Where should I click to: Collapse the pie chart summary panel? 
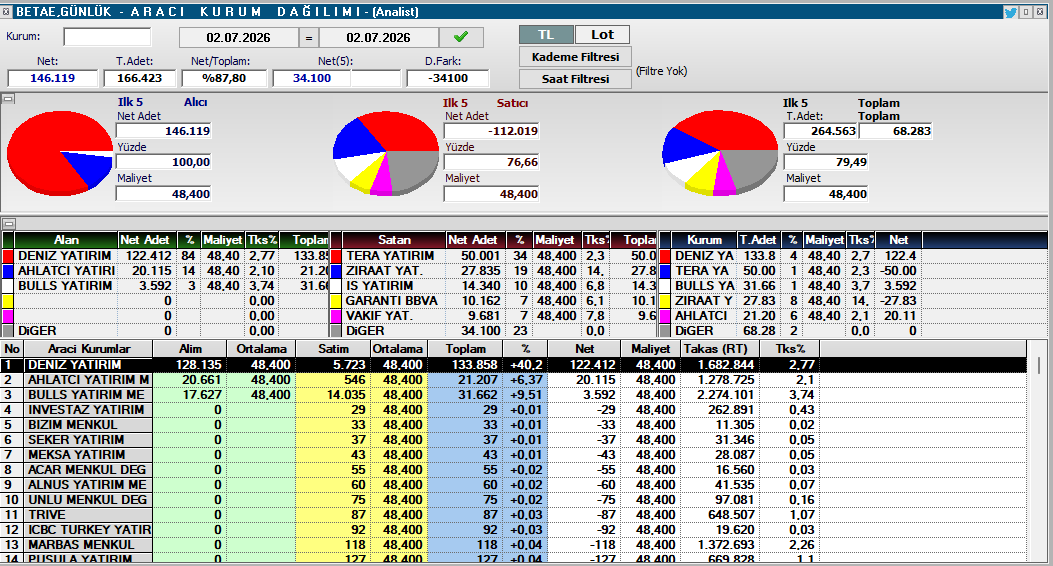[8, 99]
